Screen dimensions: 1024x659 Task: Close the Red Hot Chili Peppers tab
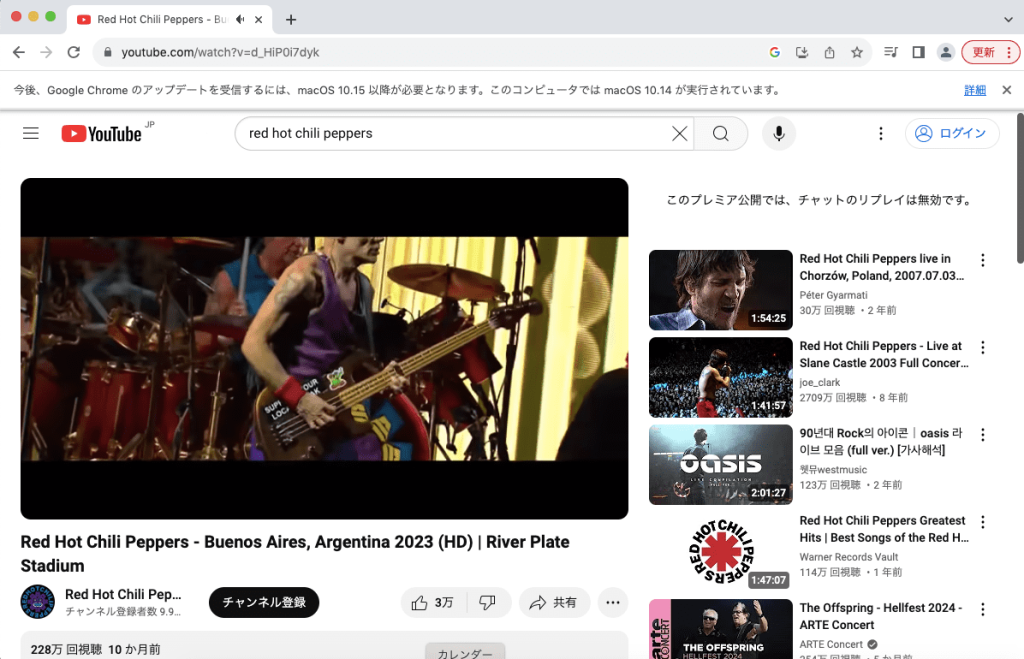pyautogui.click(x=259, y=20)
